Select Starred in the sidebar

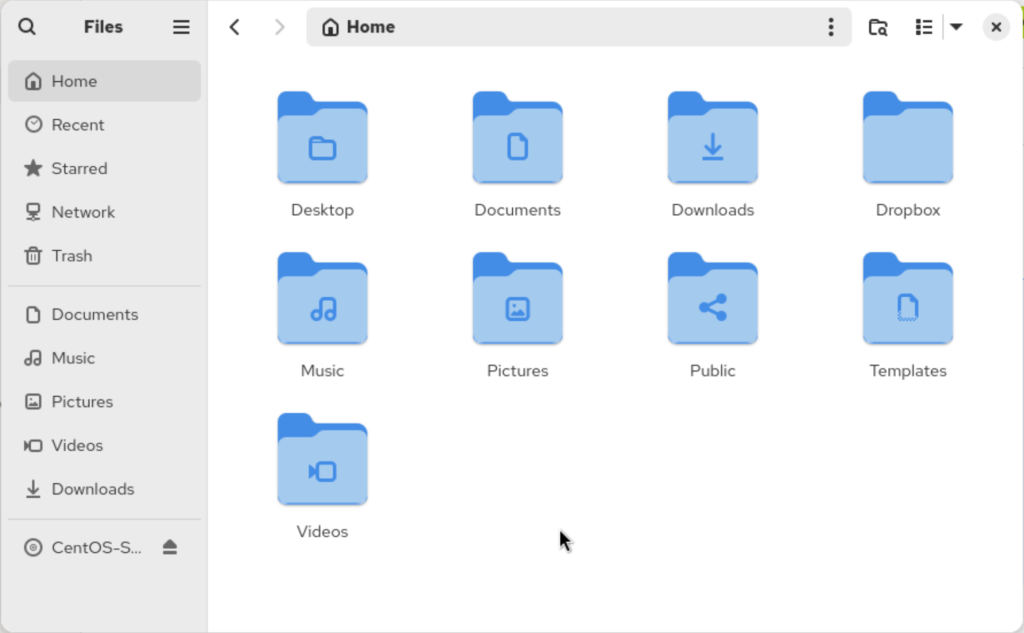[x=78, y=168]
